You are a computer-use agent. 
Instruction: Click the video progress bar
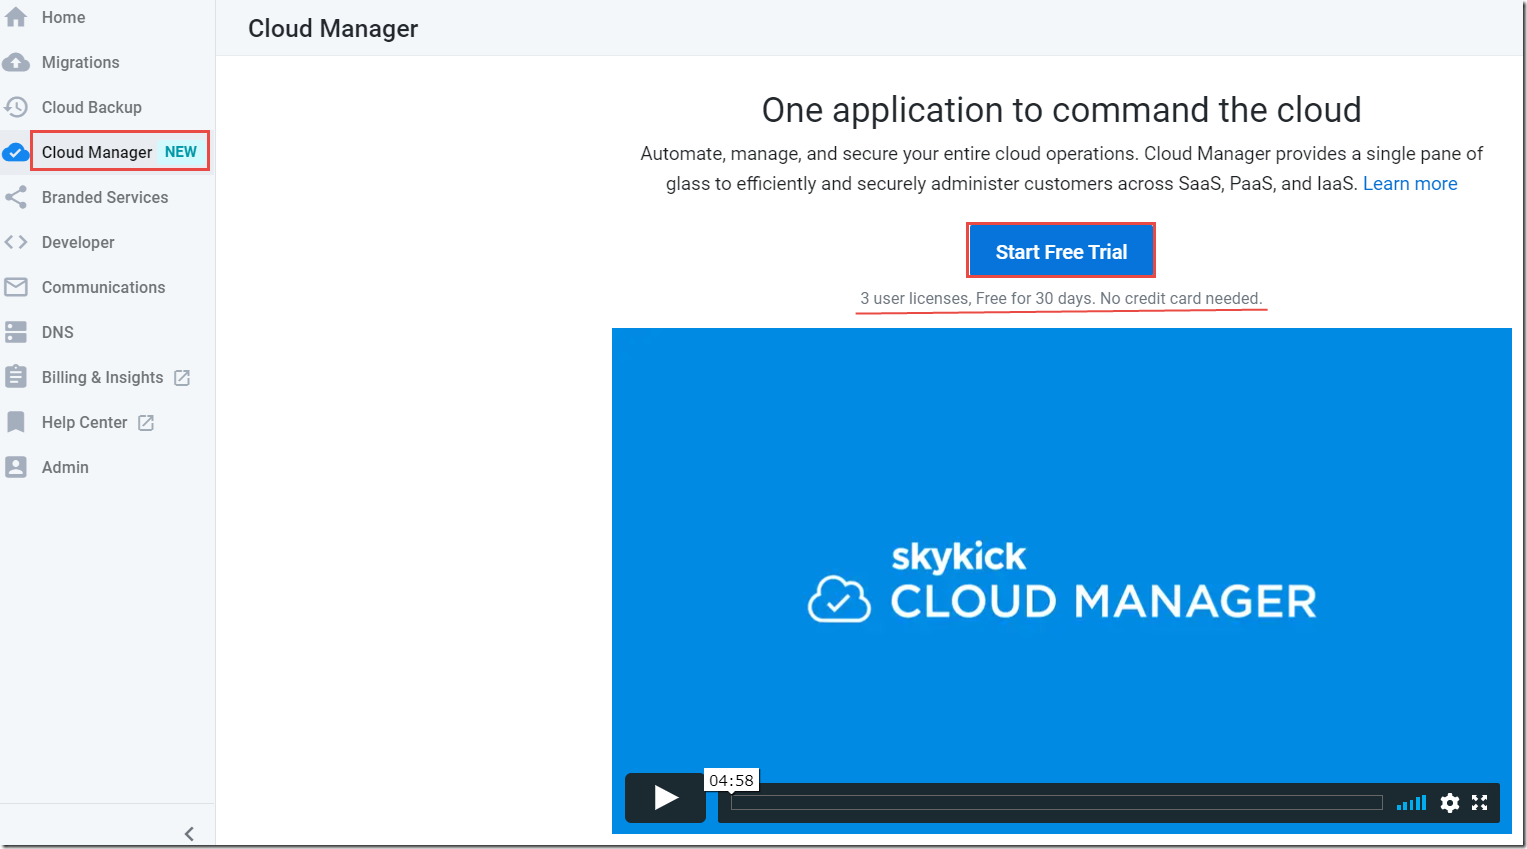(1056, 802)
